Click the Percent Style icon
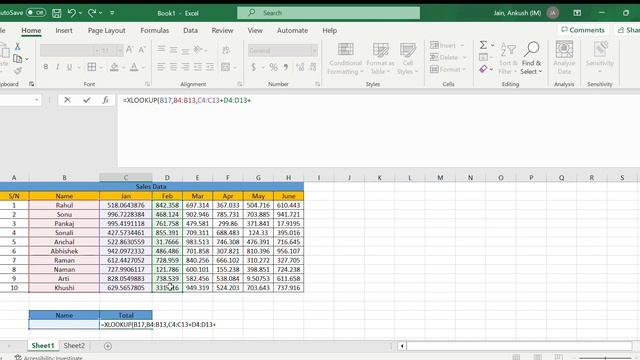This screenshot has height=360, width=640. pyautogui.click(x=273, y=67)
